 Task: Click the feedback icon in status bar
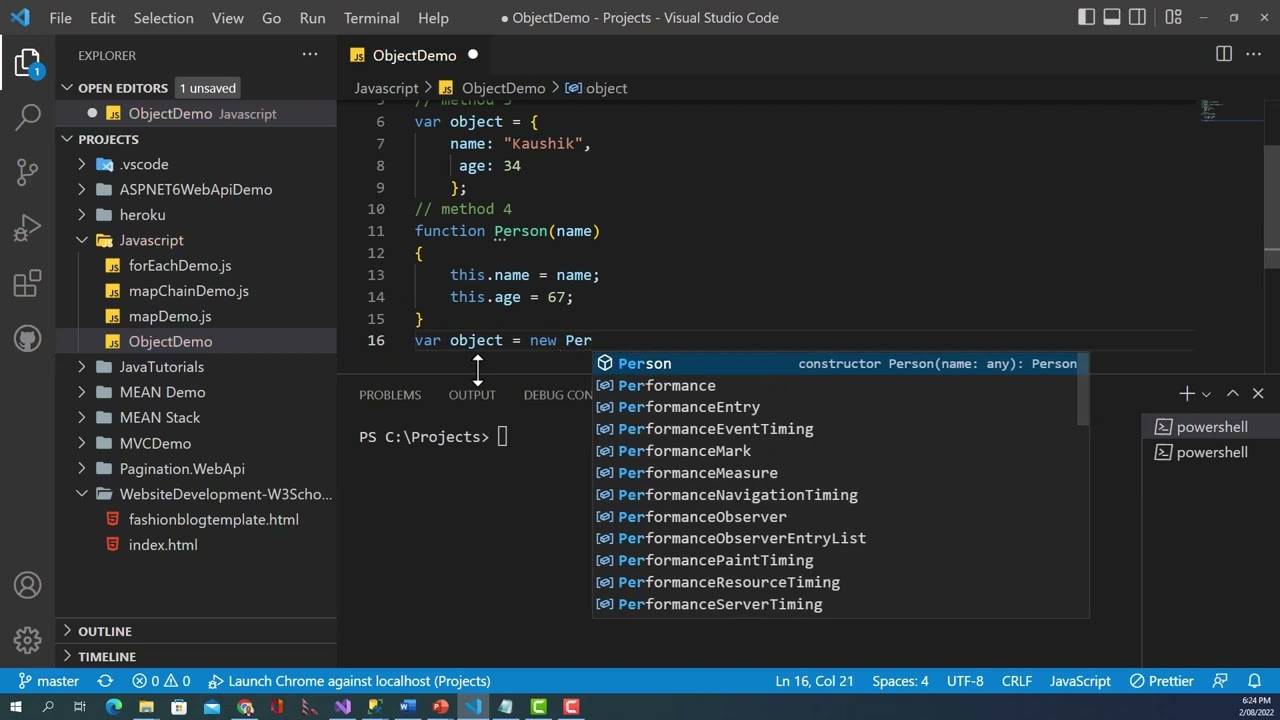pos(1220,681)
